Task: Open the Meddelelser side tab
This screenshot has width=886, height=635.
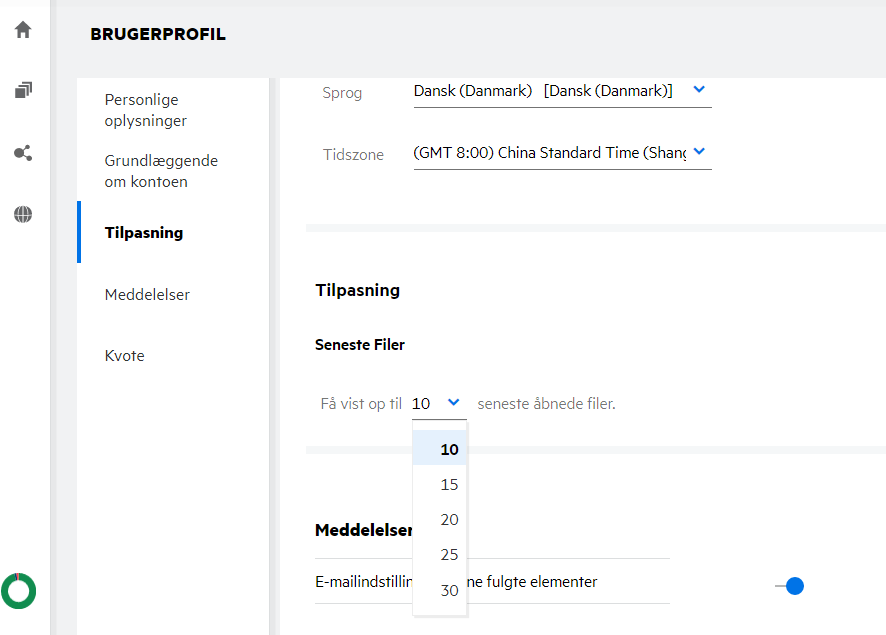Action: (x=147, y=294)
